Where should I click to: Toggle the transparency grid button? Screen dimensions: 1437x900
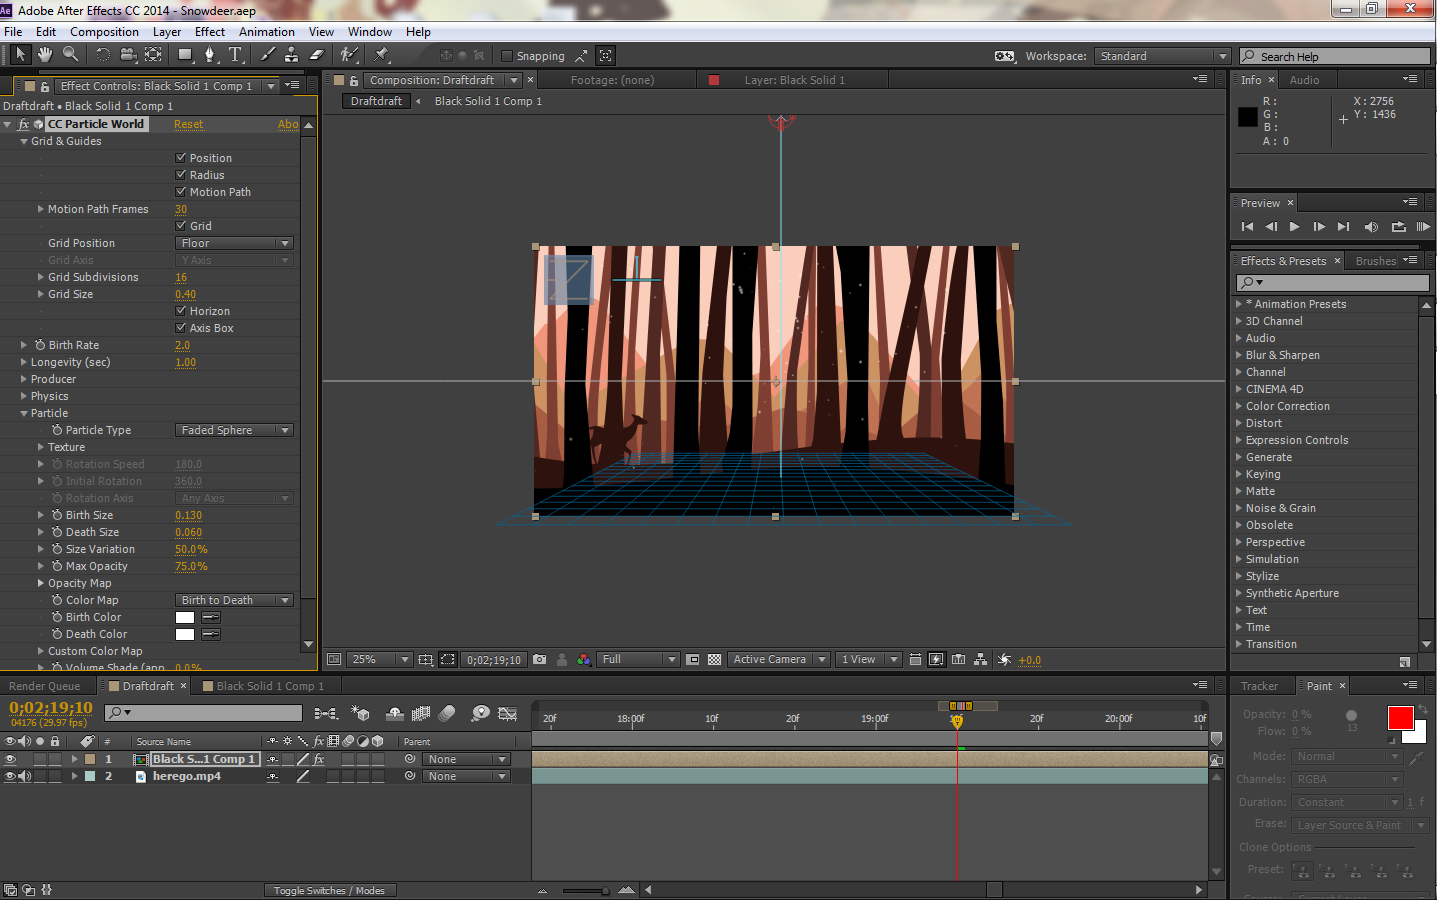pyautogui.click(x=714, y=660)
